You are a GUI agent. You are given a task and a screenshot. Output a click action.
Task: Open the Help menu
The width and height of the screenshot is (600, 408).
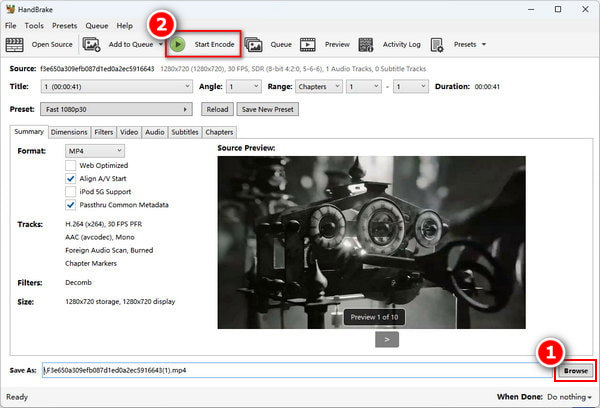click(125, 26)
